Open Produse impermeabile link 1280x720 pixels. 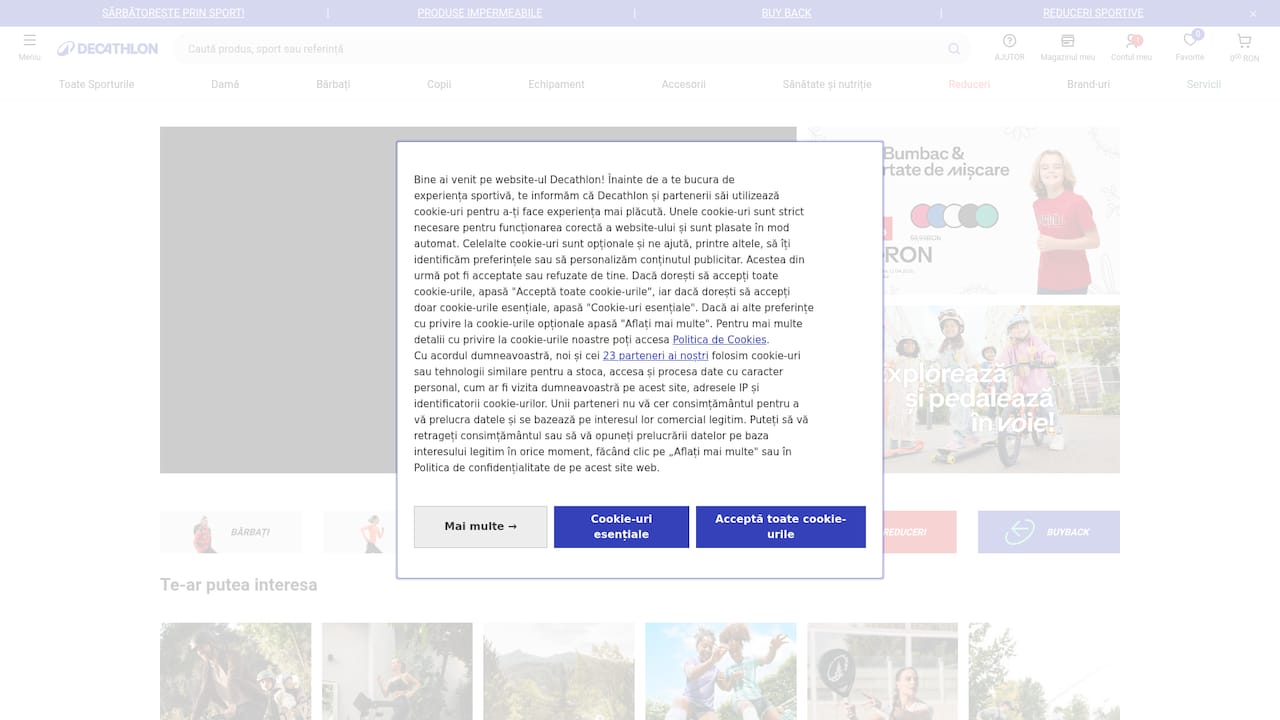(x=480, y=13)
